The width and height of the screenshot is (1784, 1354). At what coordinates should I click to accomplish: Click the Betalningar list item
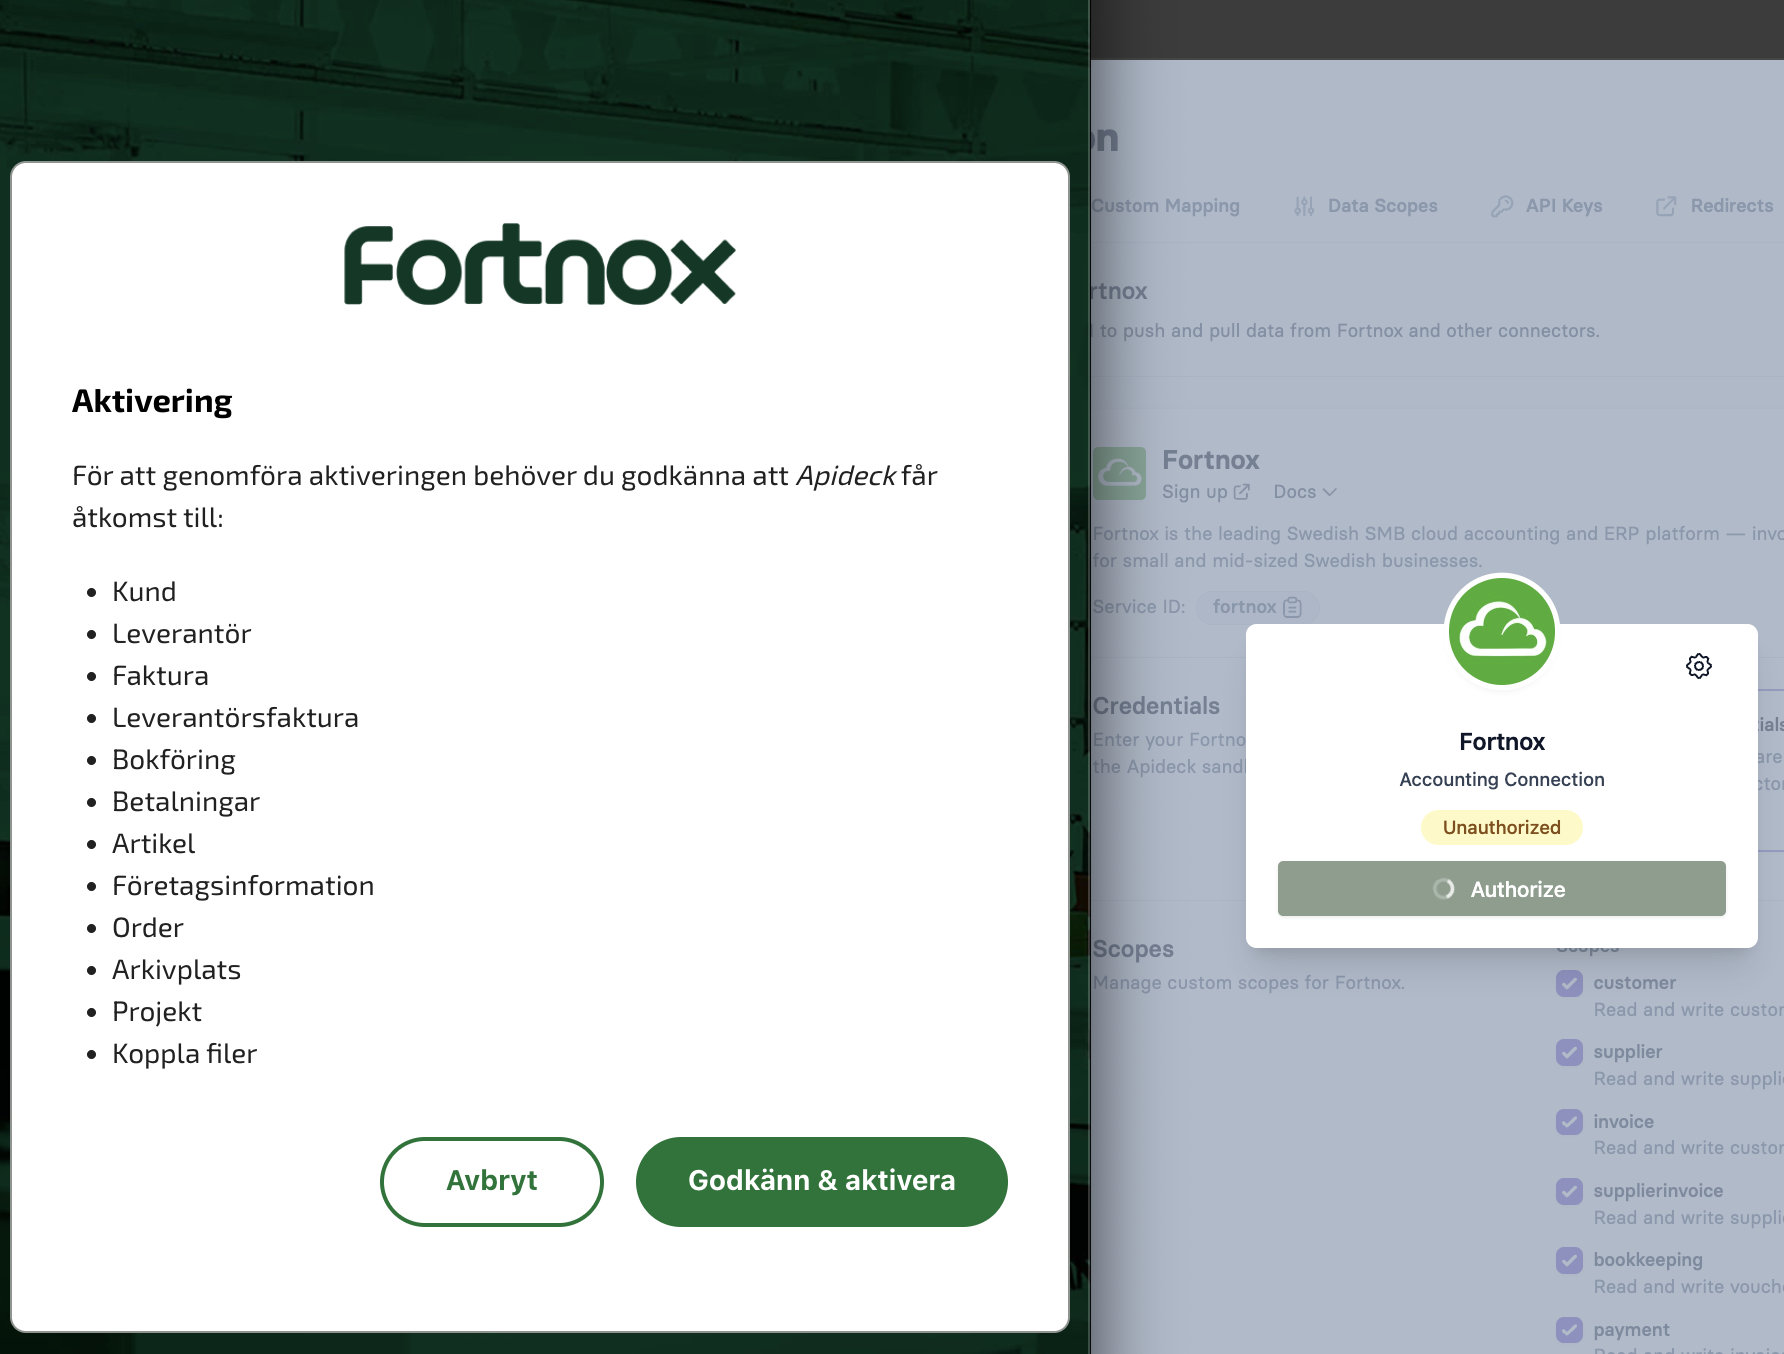coord(186,802)
